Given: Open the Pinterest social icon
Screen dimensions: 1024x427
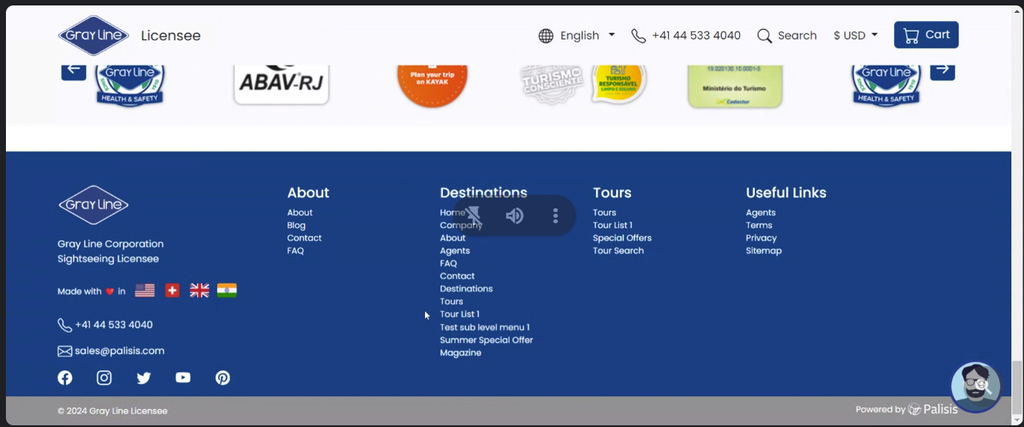Looking at the screenshot, I should (x=223, y=377).
